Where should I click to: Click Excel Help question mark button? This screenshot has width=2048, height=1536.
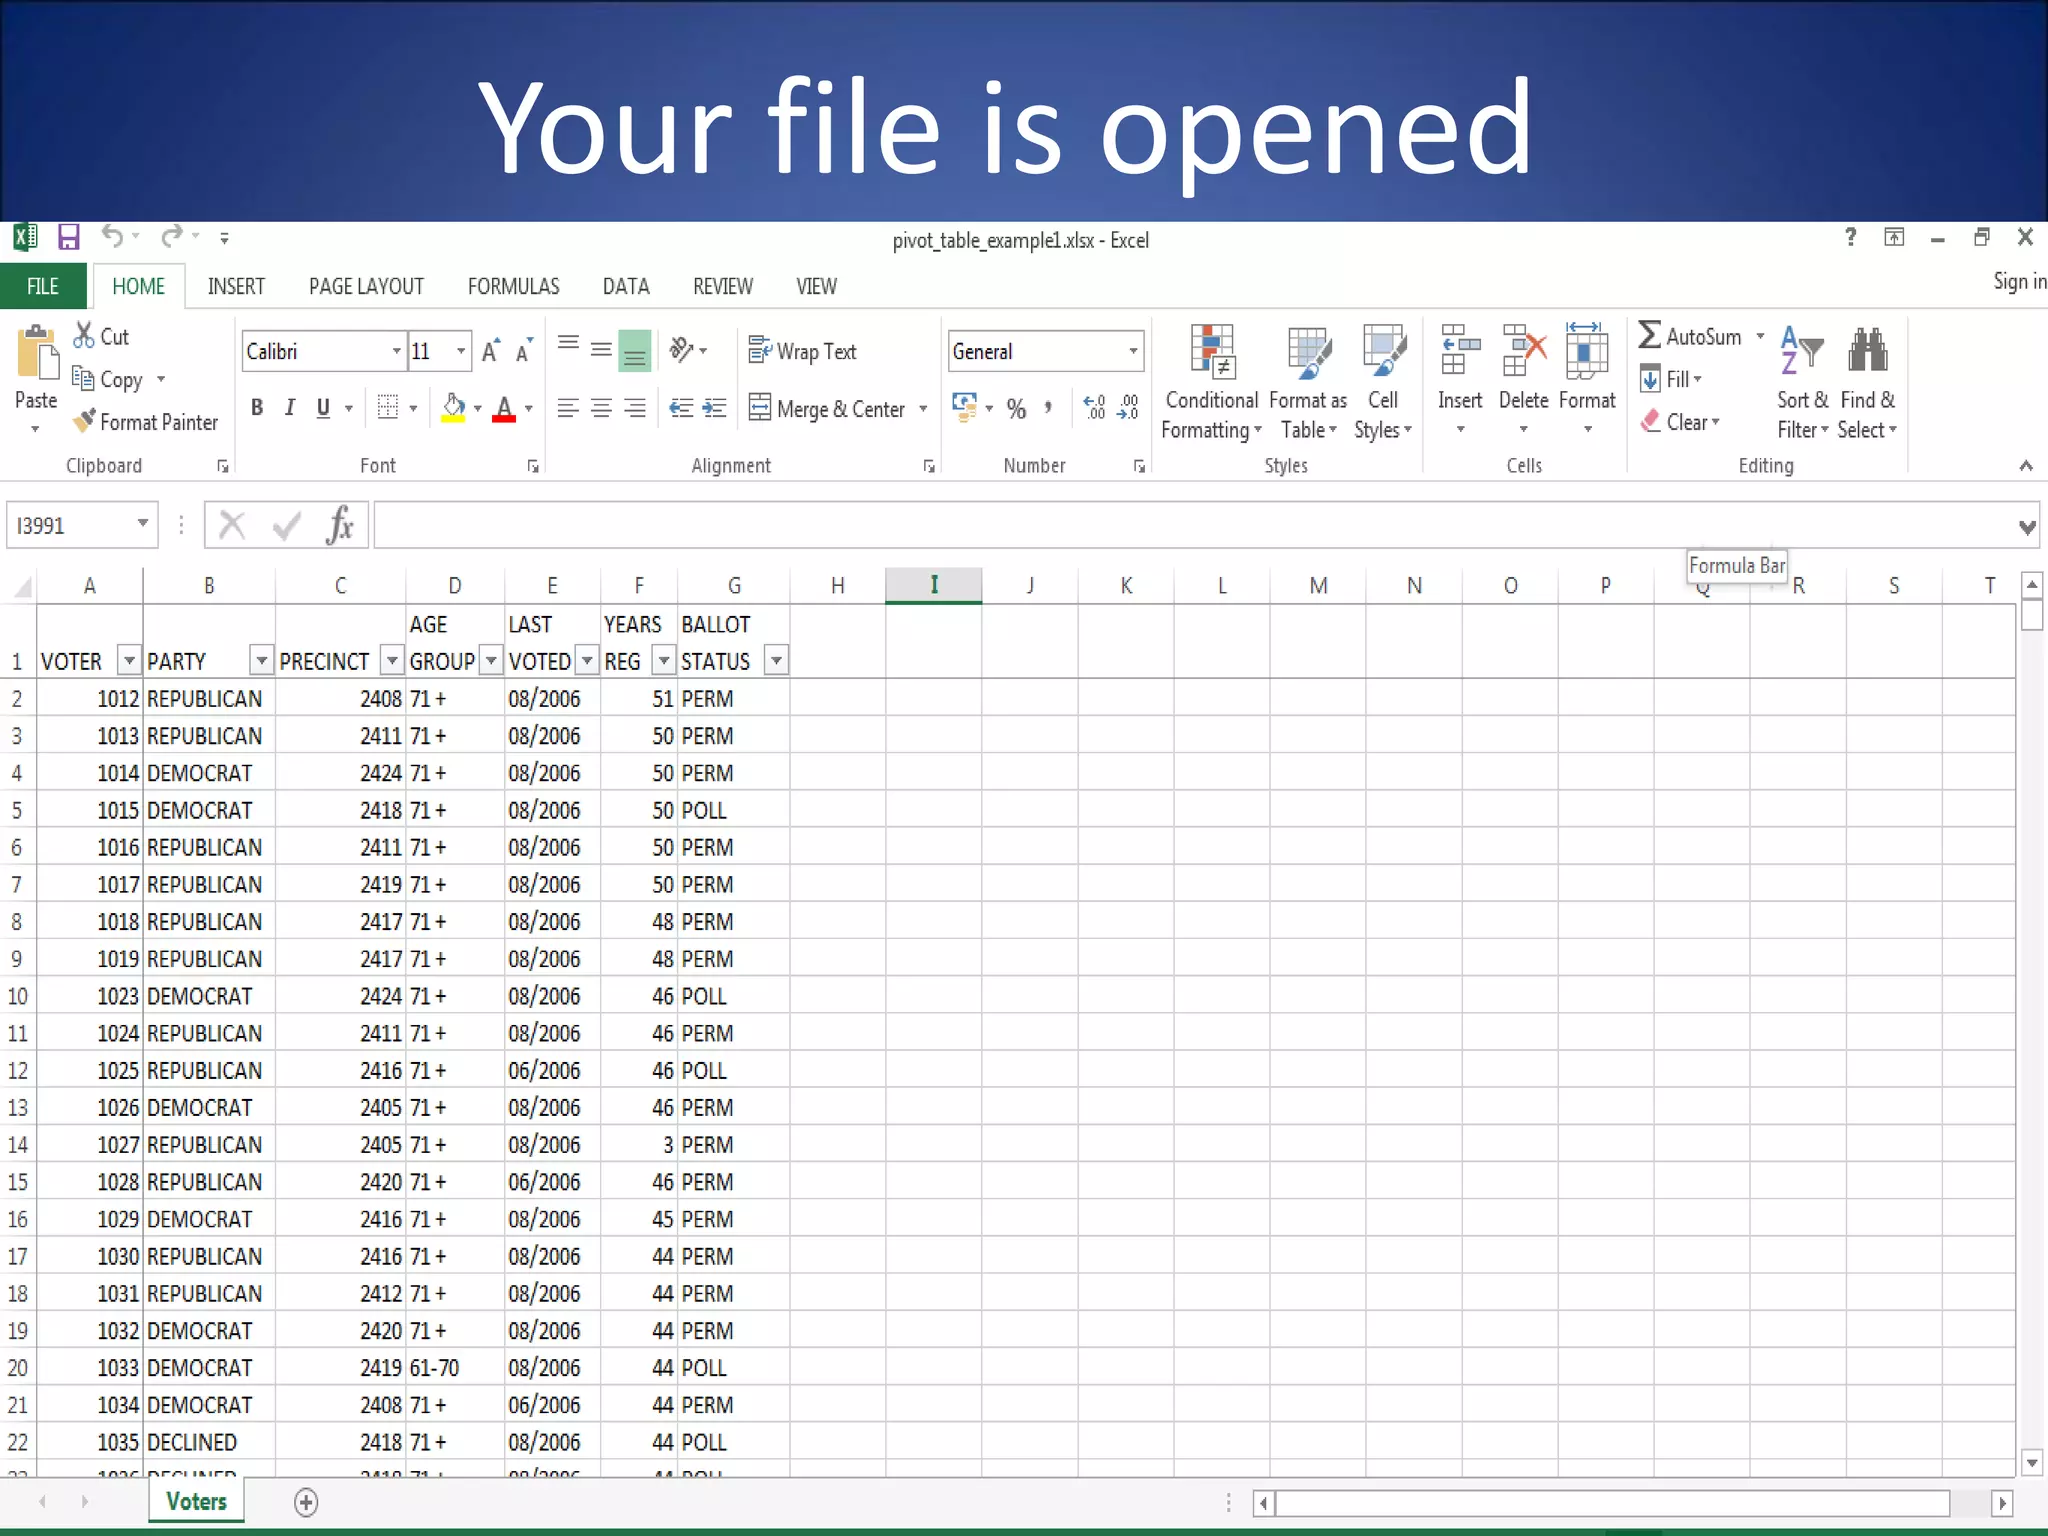point(1851,237)
